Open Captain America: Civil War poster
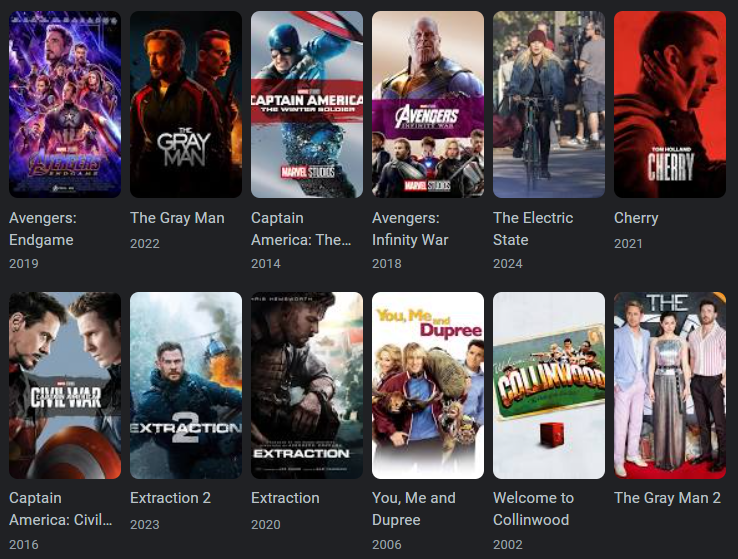This screenshot has width=738, height=559. point(65,385)
